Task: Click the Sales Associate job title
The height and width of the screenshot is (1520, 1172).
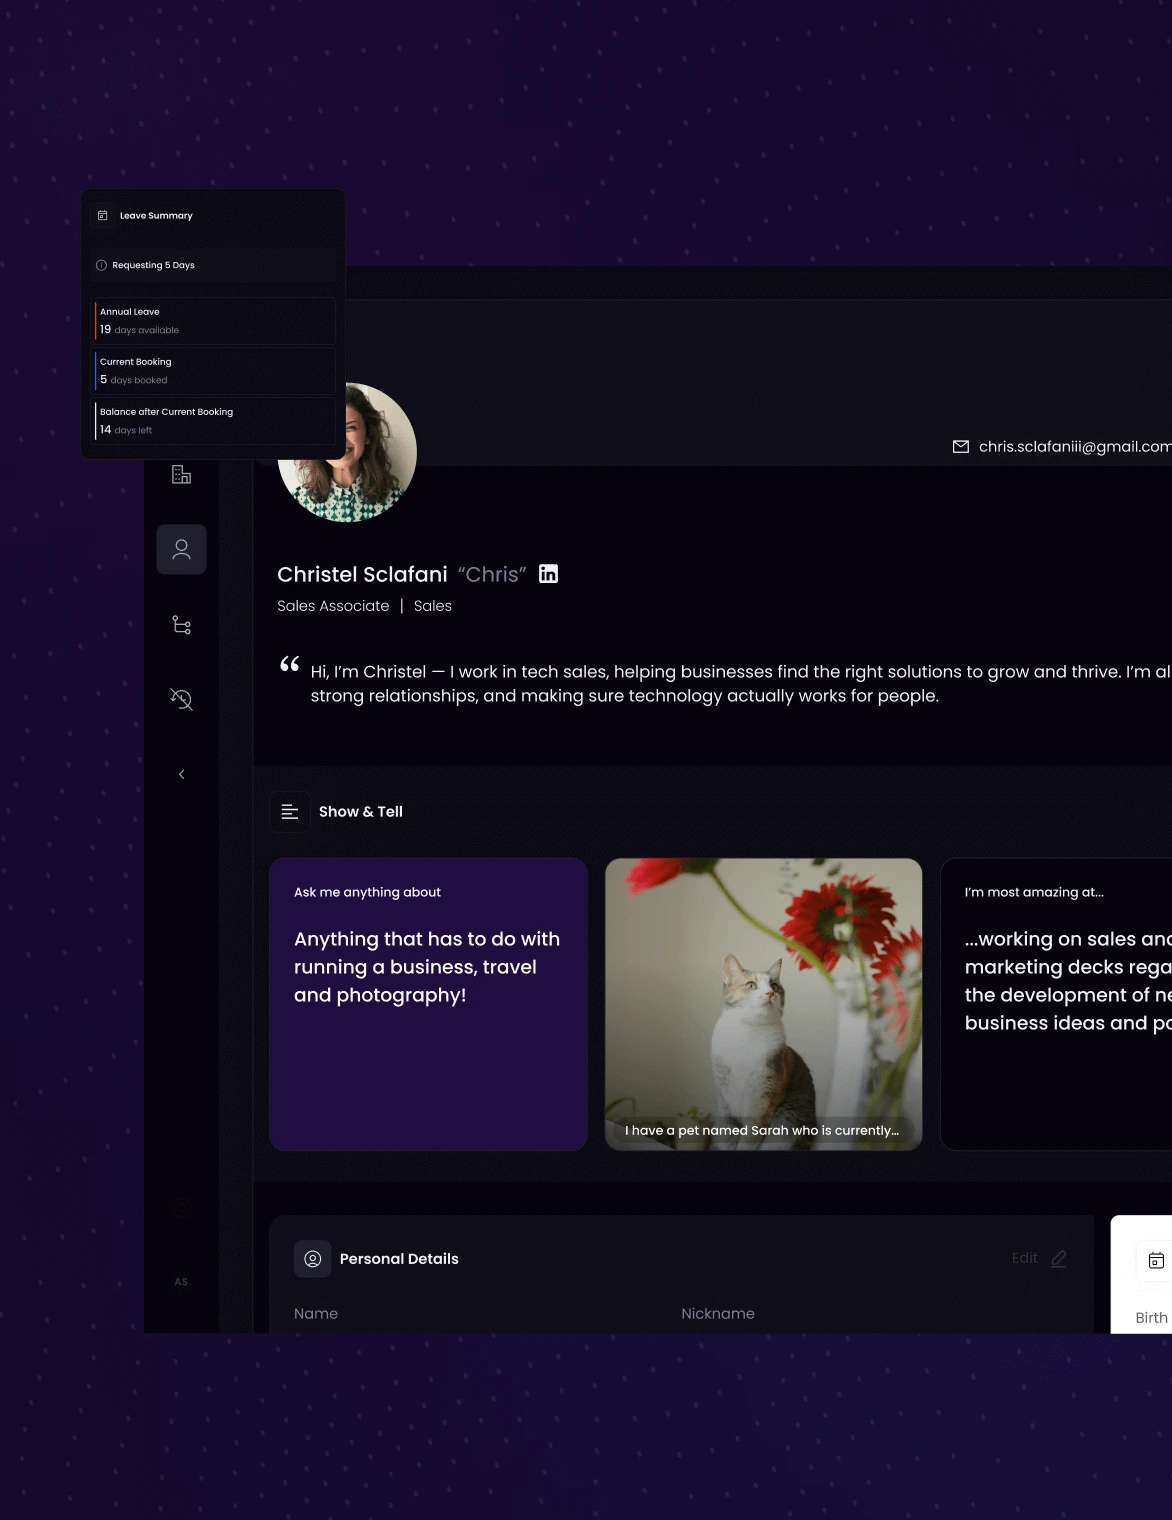Action: point(333,606)
